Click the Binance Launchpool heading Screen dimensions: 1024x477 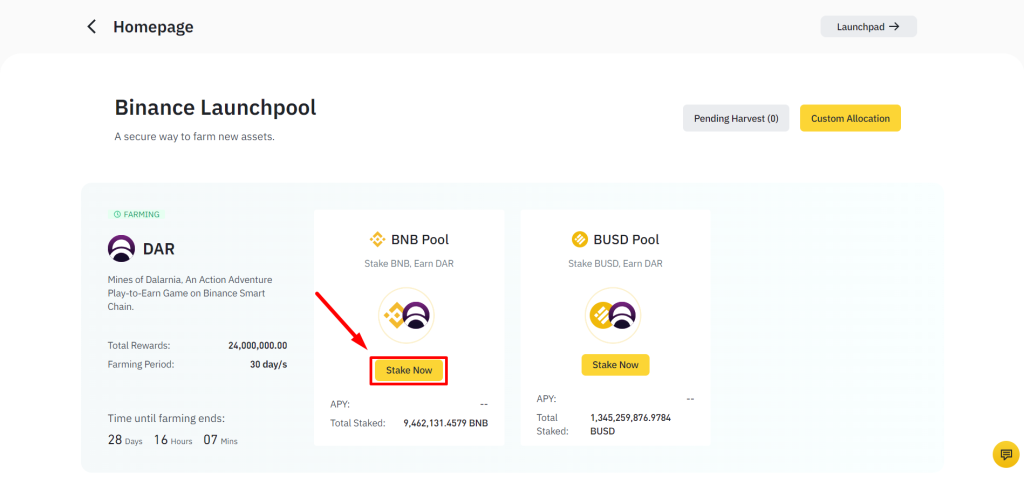pyautogui.click(x=216, y=108)
